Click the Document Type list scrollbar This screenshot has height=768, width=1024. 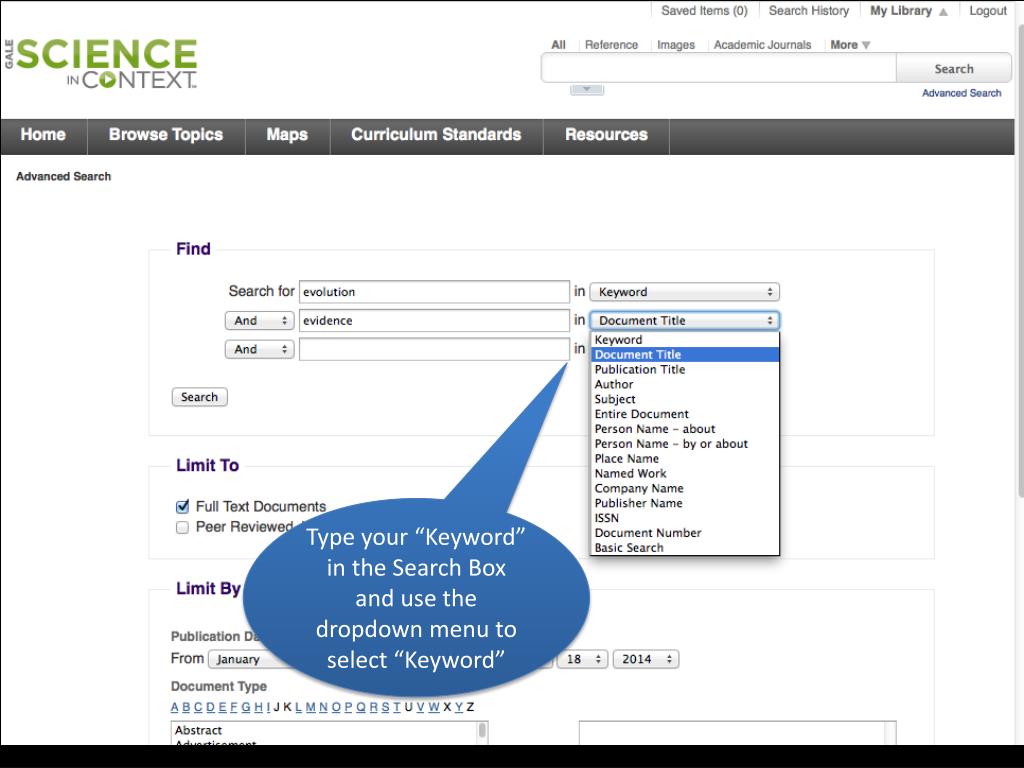click(483, 733)
